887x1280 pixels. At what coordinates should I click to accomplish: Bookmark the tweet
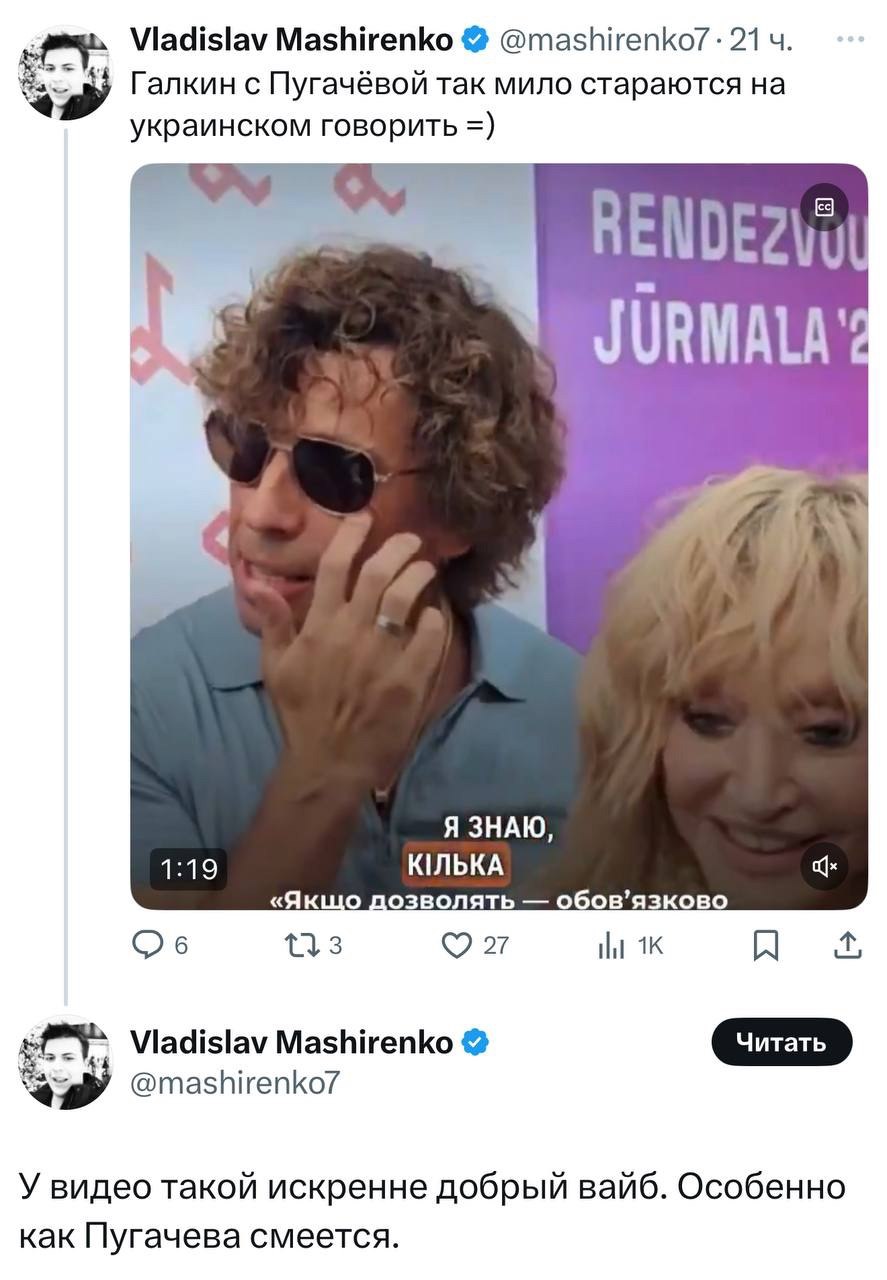click(765, 945)
